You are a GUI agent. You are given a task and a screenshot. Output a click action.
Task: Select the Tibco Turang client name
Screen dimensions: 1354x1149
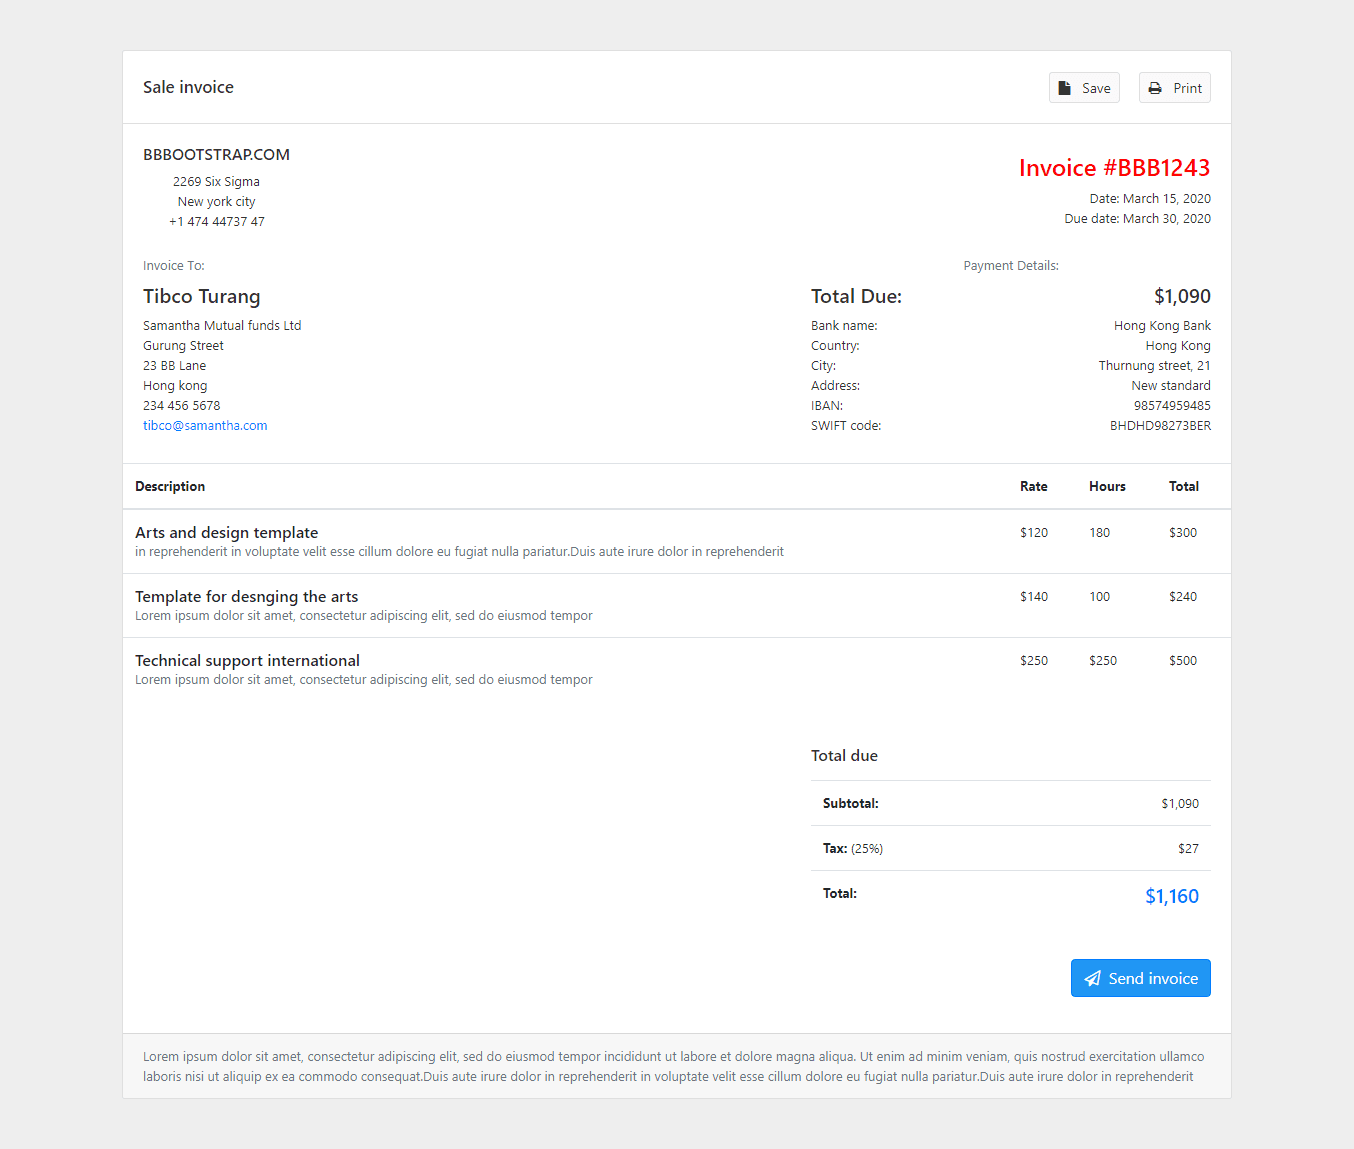(x=201, y=296)
